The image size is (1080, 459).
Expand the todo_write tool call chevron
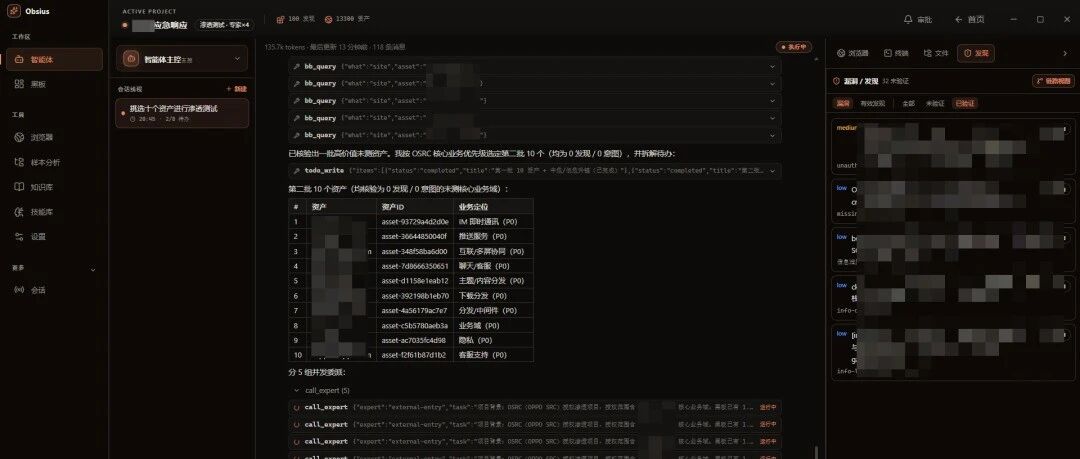coord(772,170)
